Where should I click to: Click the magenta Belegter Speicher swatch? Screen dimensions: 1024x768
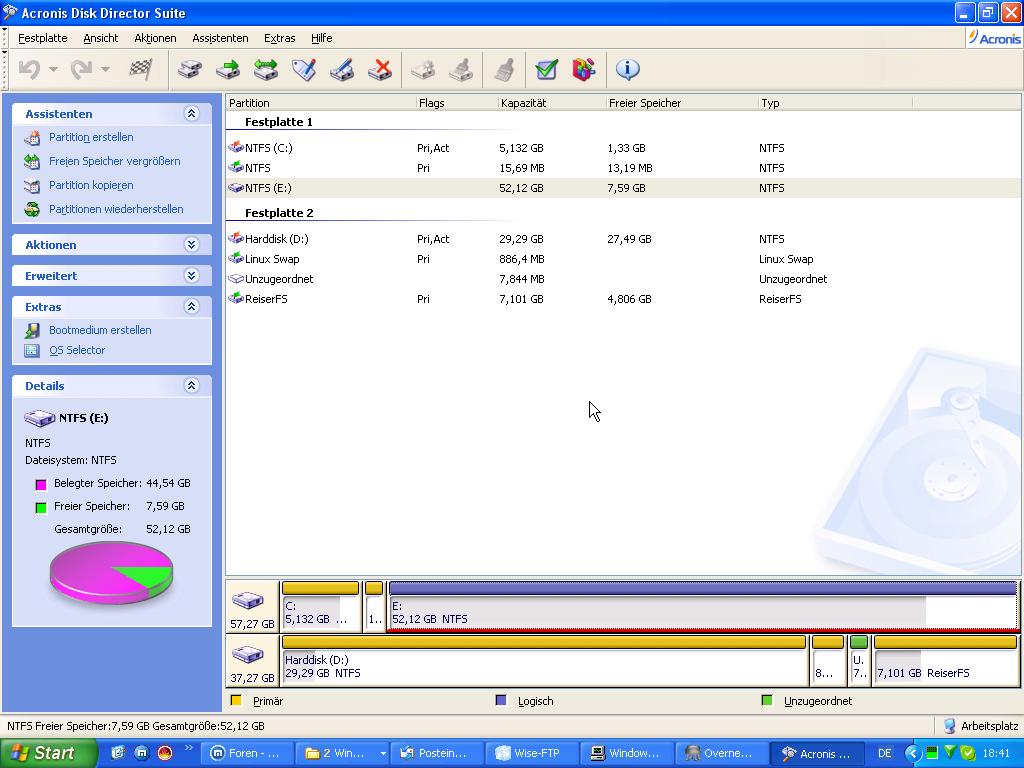[x=41, y=485]
